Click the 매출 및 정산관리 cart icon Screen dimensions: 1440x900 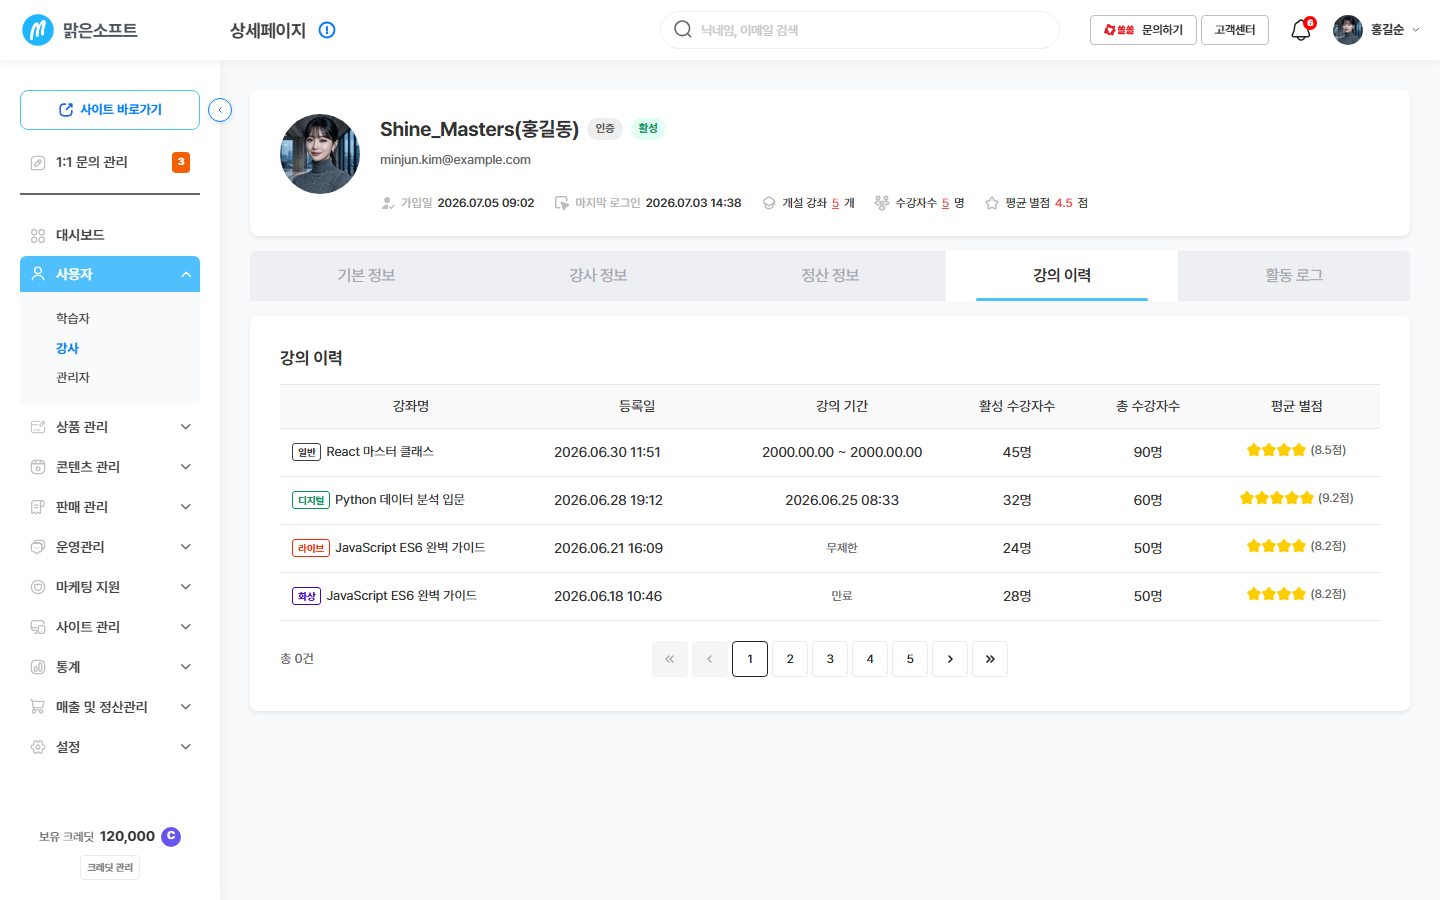click(x=38, y=707)
